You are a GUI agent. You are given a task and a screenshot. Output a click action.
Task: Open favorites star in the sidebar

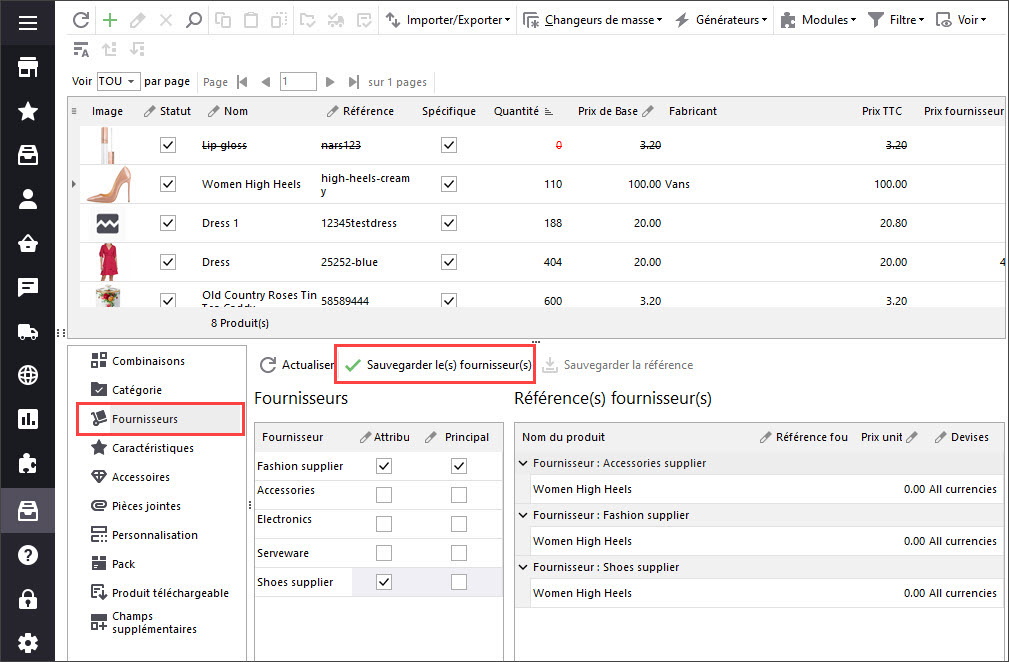click(28, 111)
